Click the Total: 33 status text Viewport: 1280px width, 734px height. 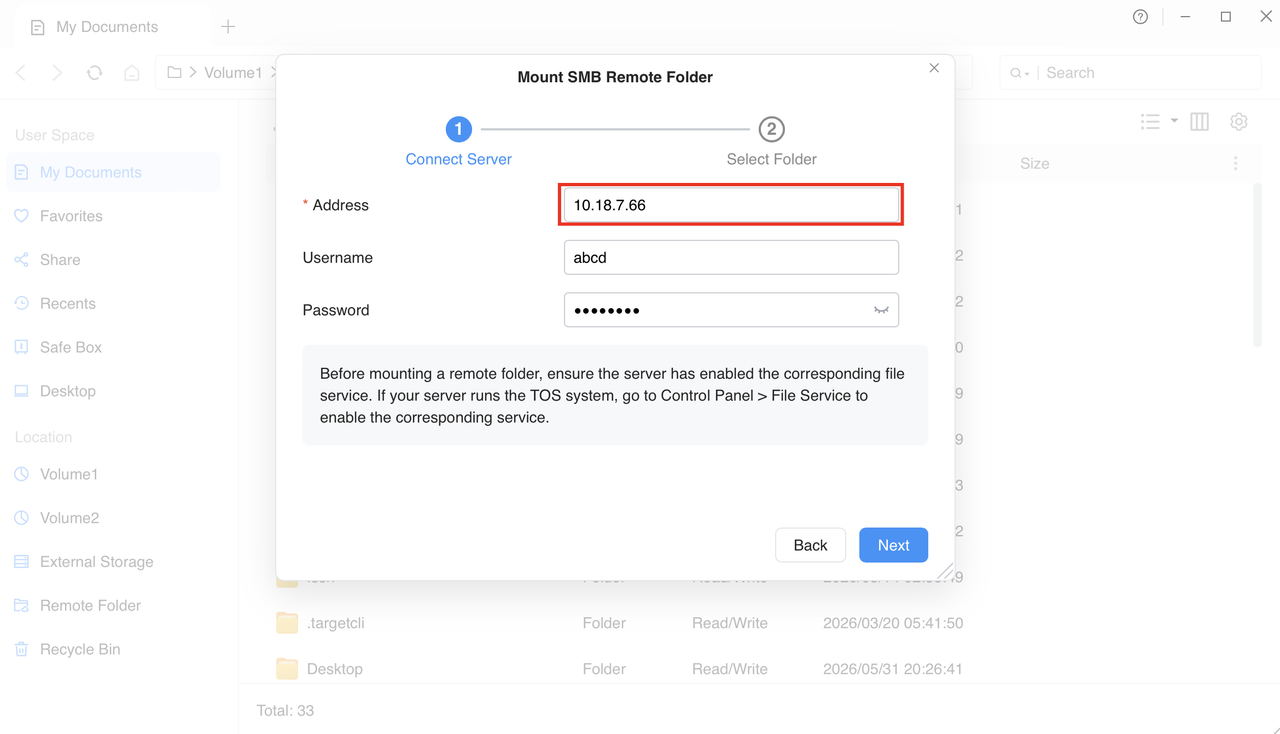285,711
